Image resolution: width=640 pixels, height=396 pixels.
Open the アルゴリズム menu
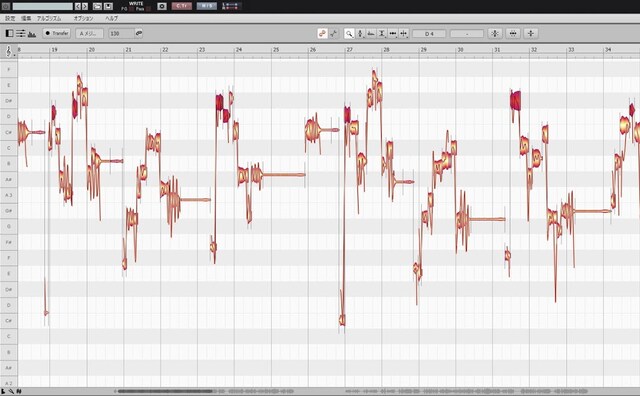click(49, 18)
